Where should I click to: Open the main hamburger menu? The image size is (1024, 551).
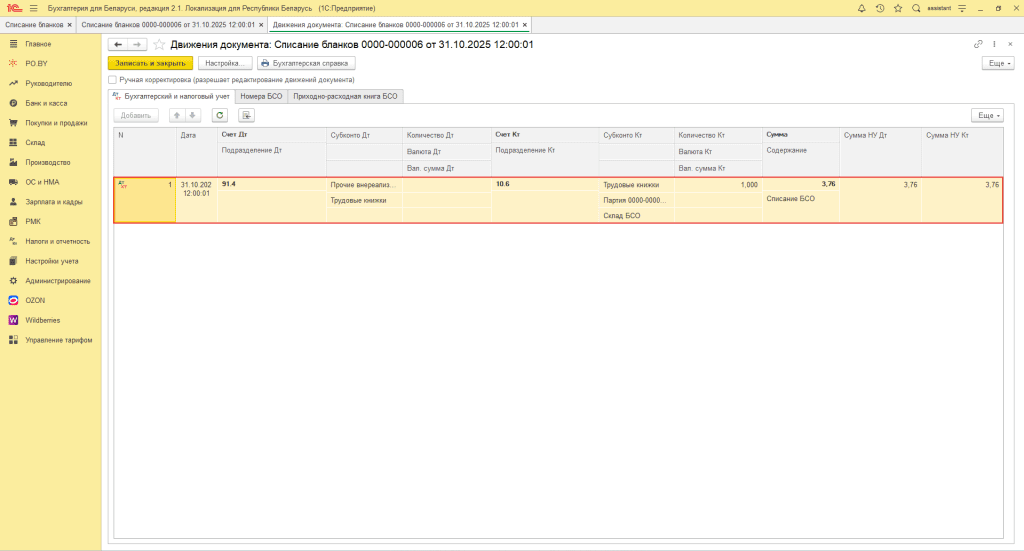click(33, 8)
